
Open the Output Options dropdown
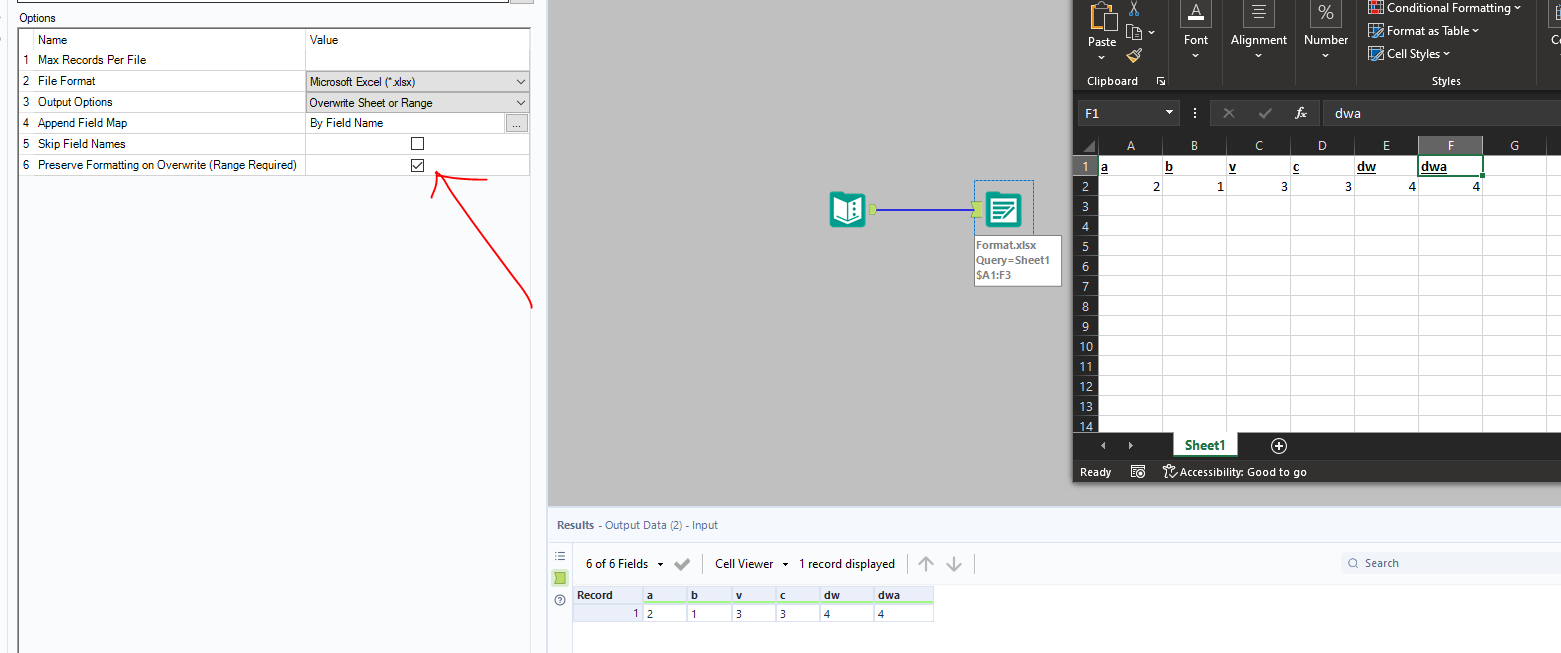(x=417, y=101)
